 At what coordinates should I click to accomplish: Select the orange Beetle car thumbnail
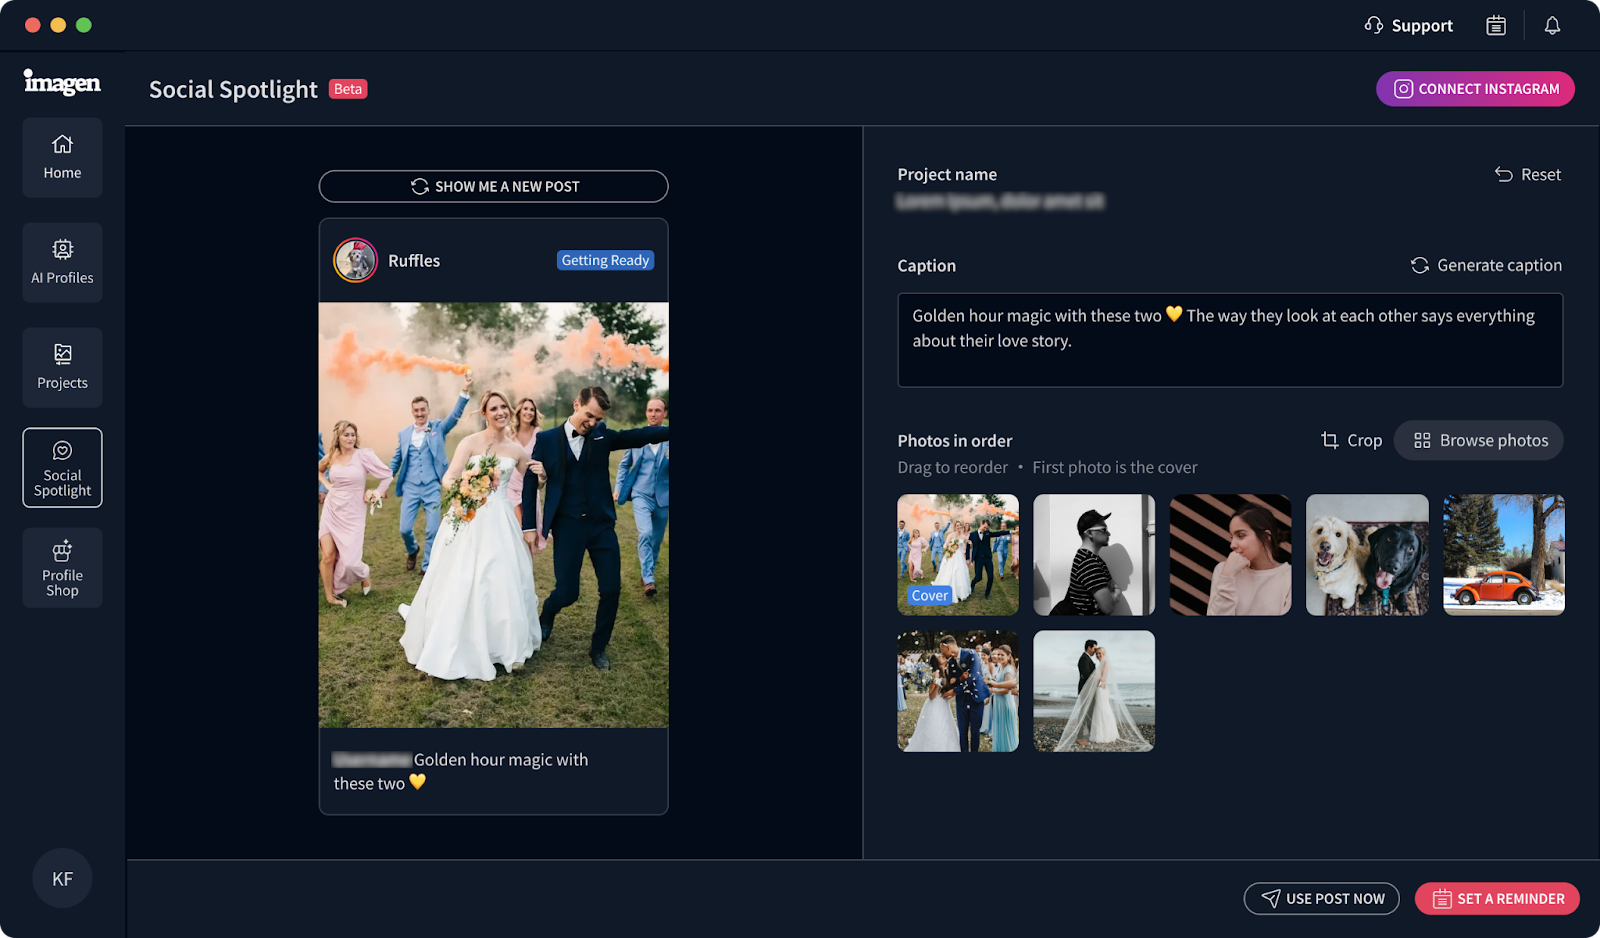[1503, 555]
